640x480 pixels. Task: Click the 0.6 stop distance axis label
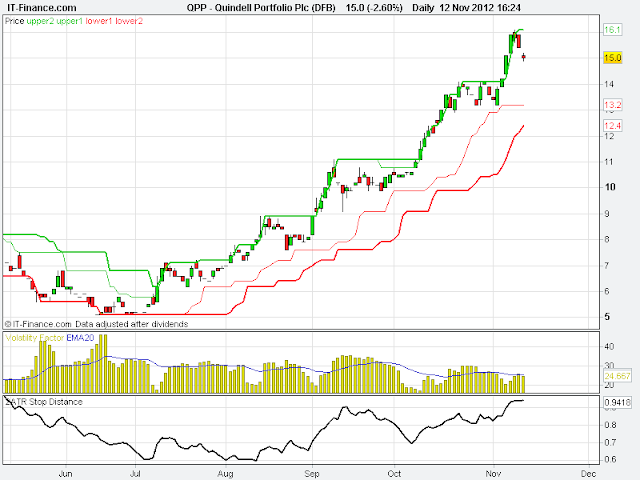[x=611, y=460]
